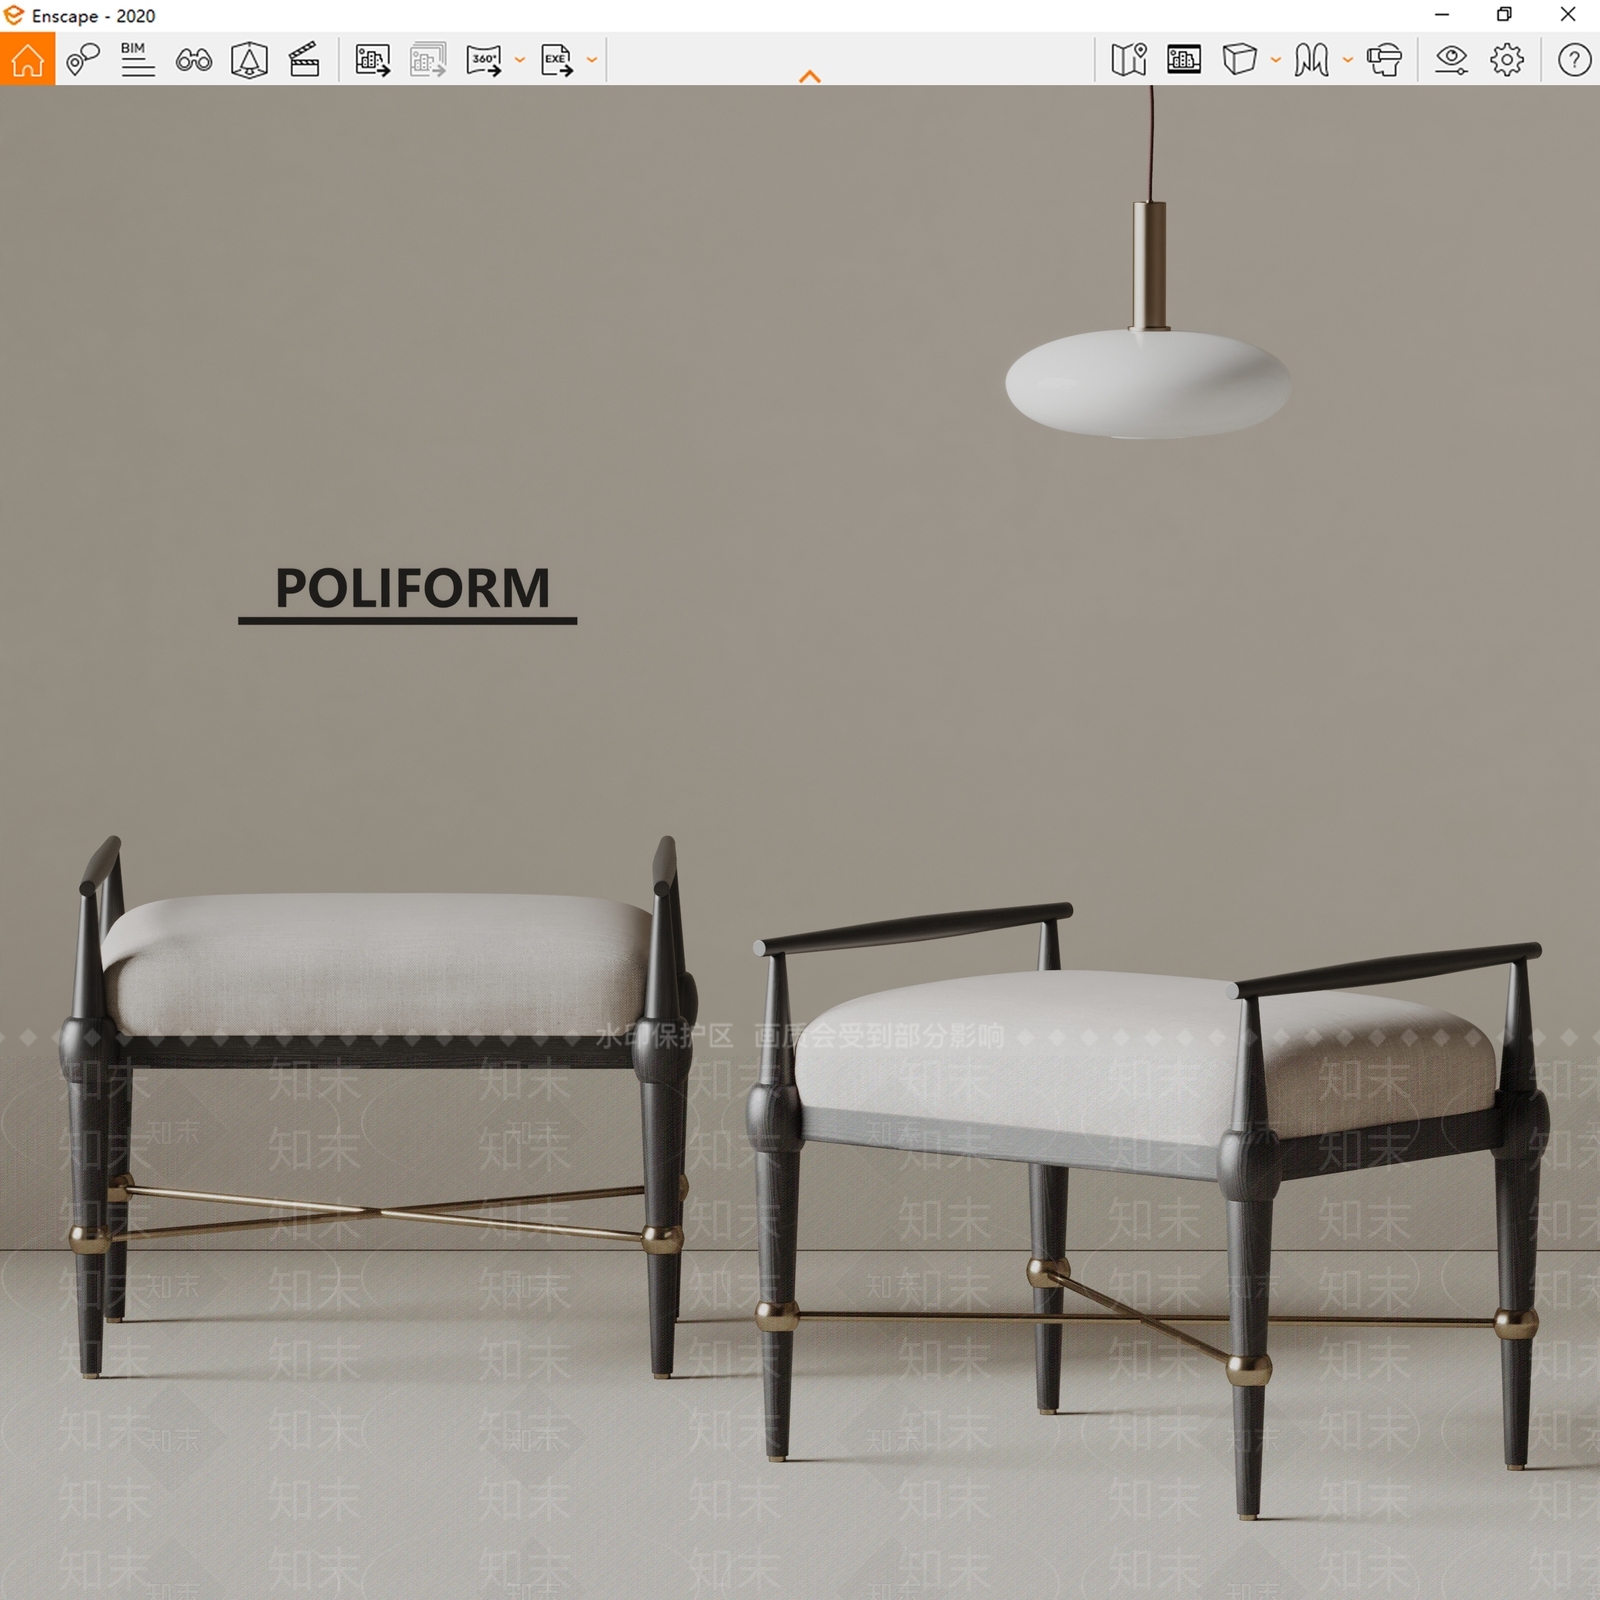
Task: Open the site context map icon
Action: pos(1129,60)
